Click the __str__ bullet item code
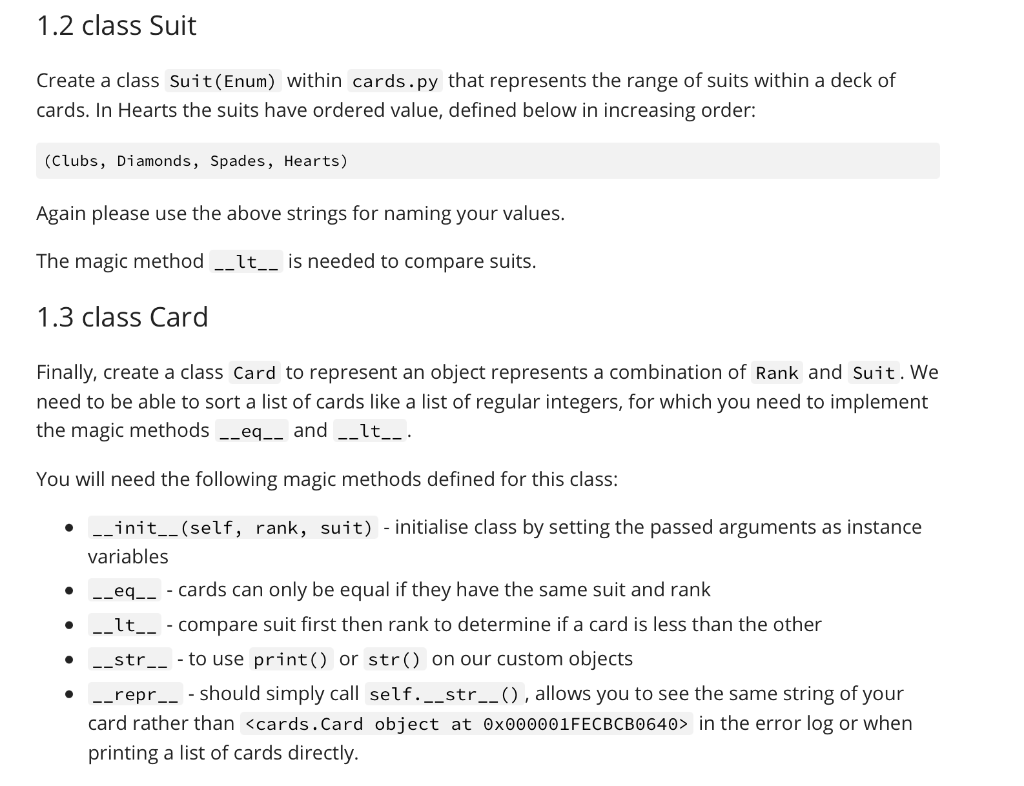Screen dimensions: 1024x786 [130, 659]
